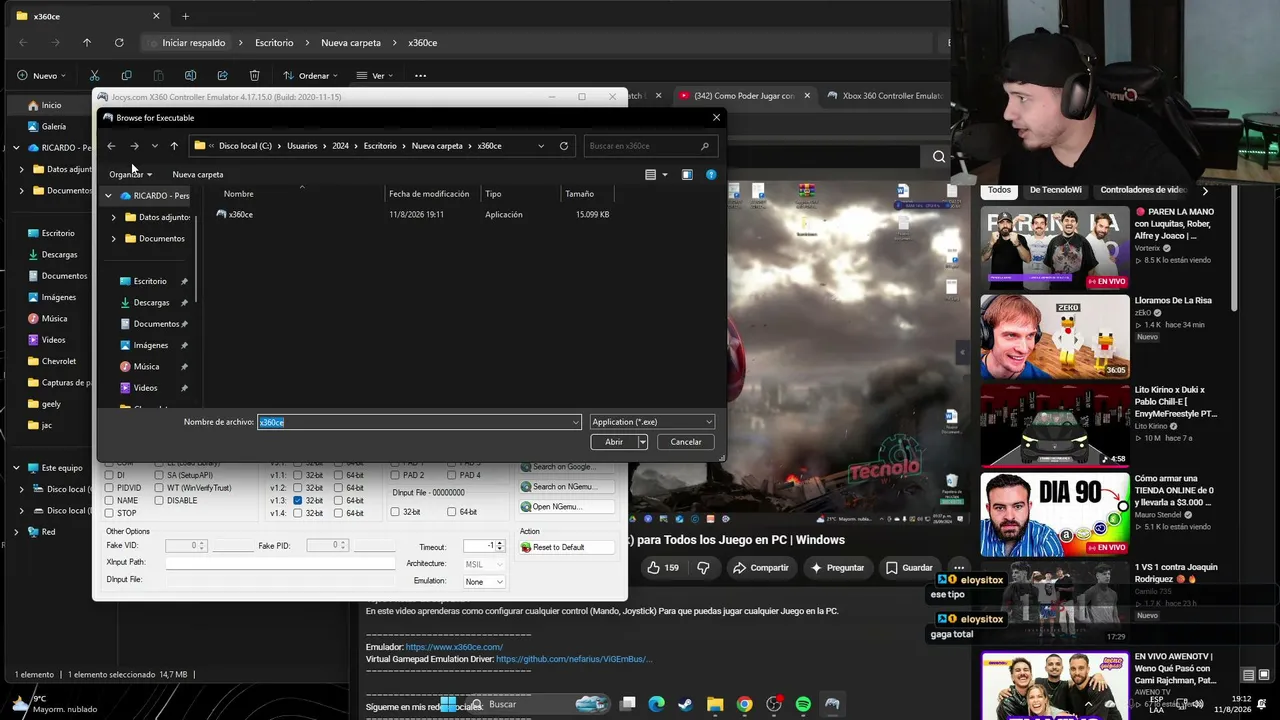Open Spotify from the taskbar
The height and width of the screenshot is (720, 1280).
803,704
